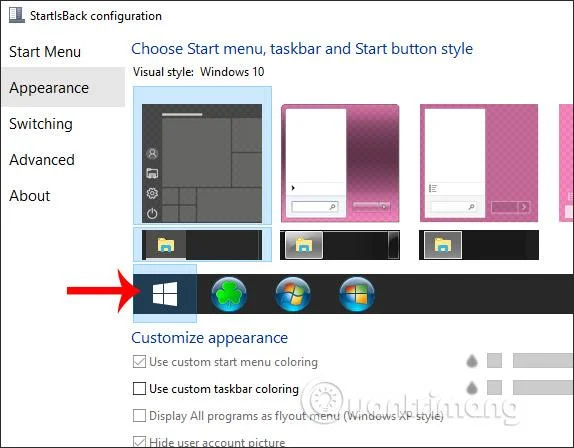Choose the green clover Start button orb
Image resolution: width=574 pixels, height=448 pixels.
[229, 294]
